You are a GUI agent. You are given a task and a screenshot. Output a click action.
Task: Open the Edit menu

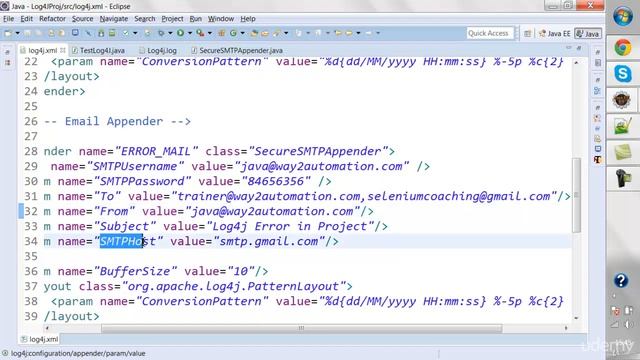point(27,19)
